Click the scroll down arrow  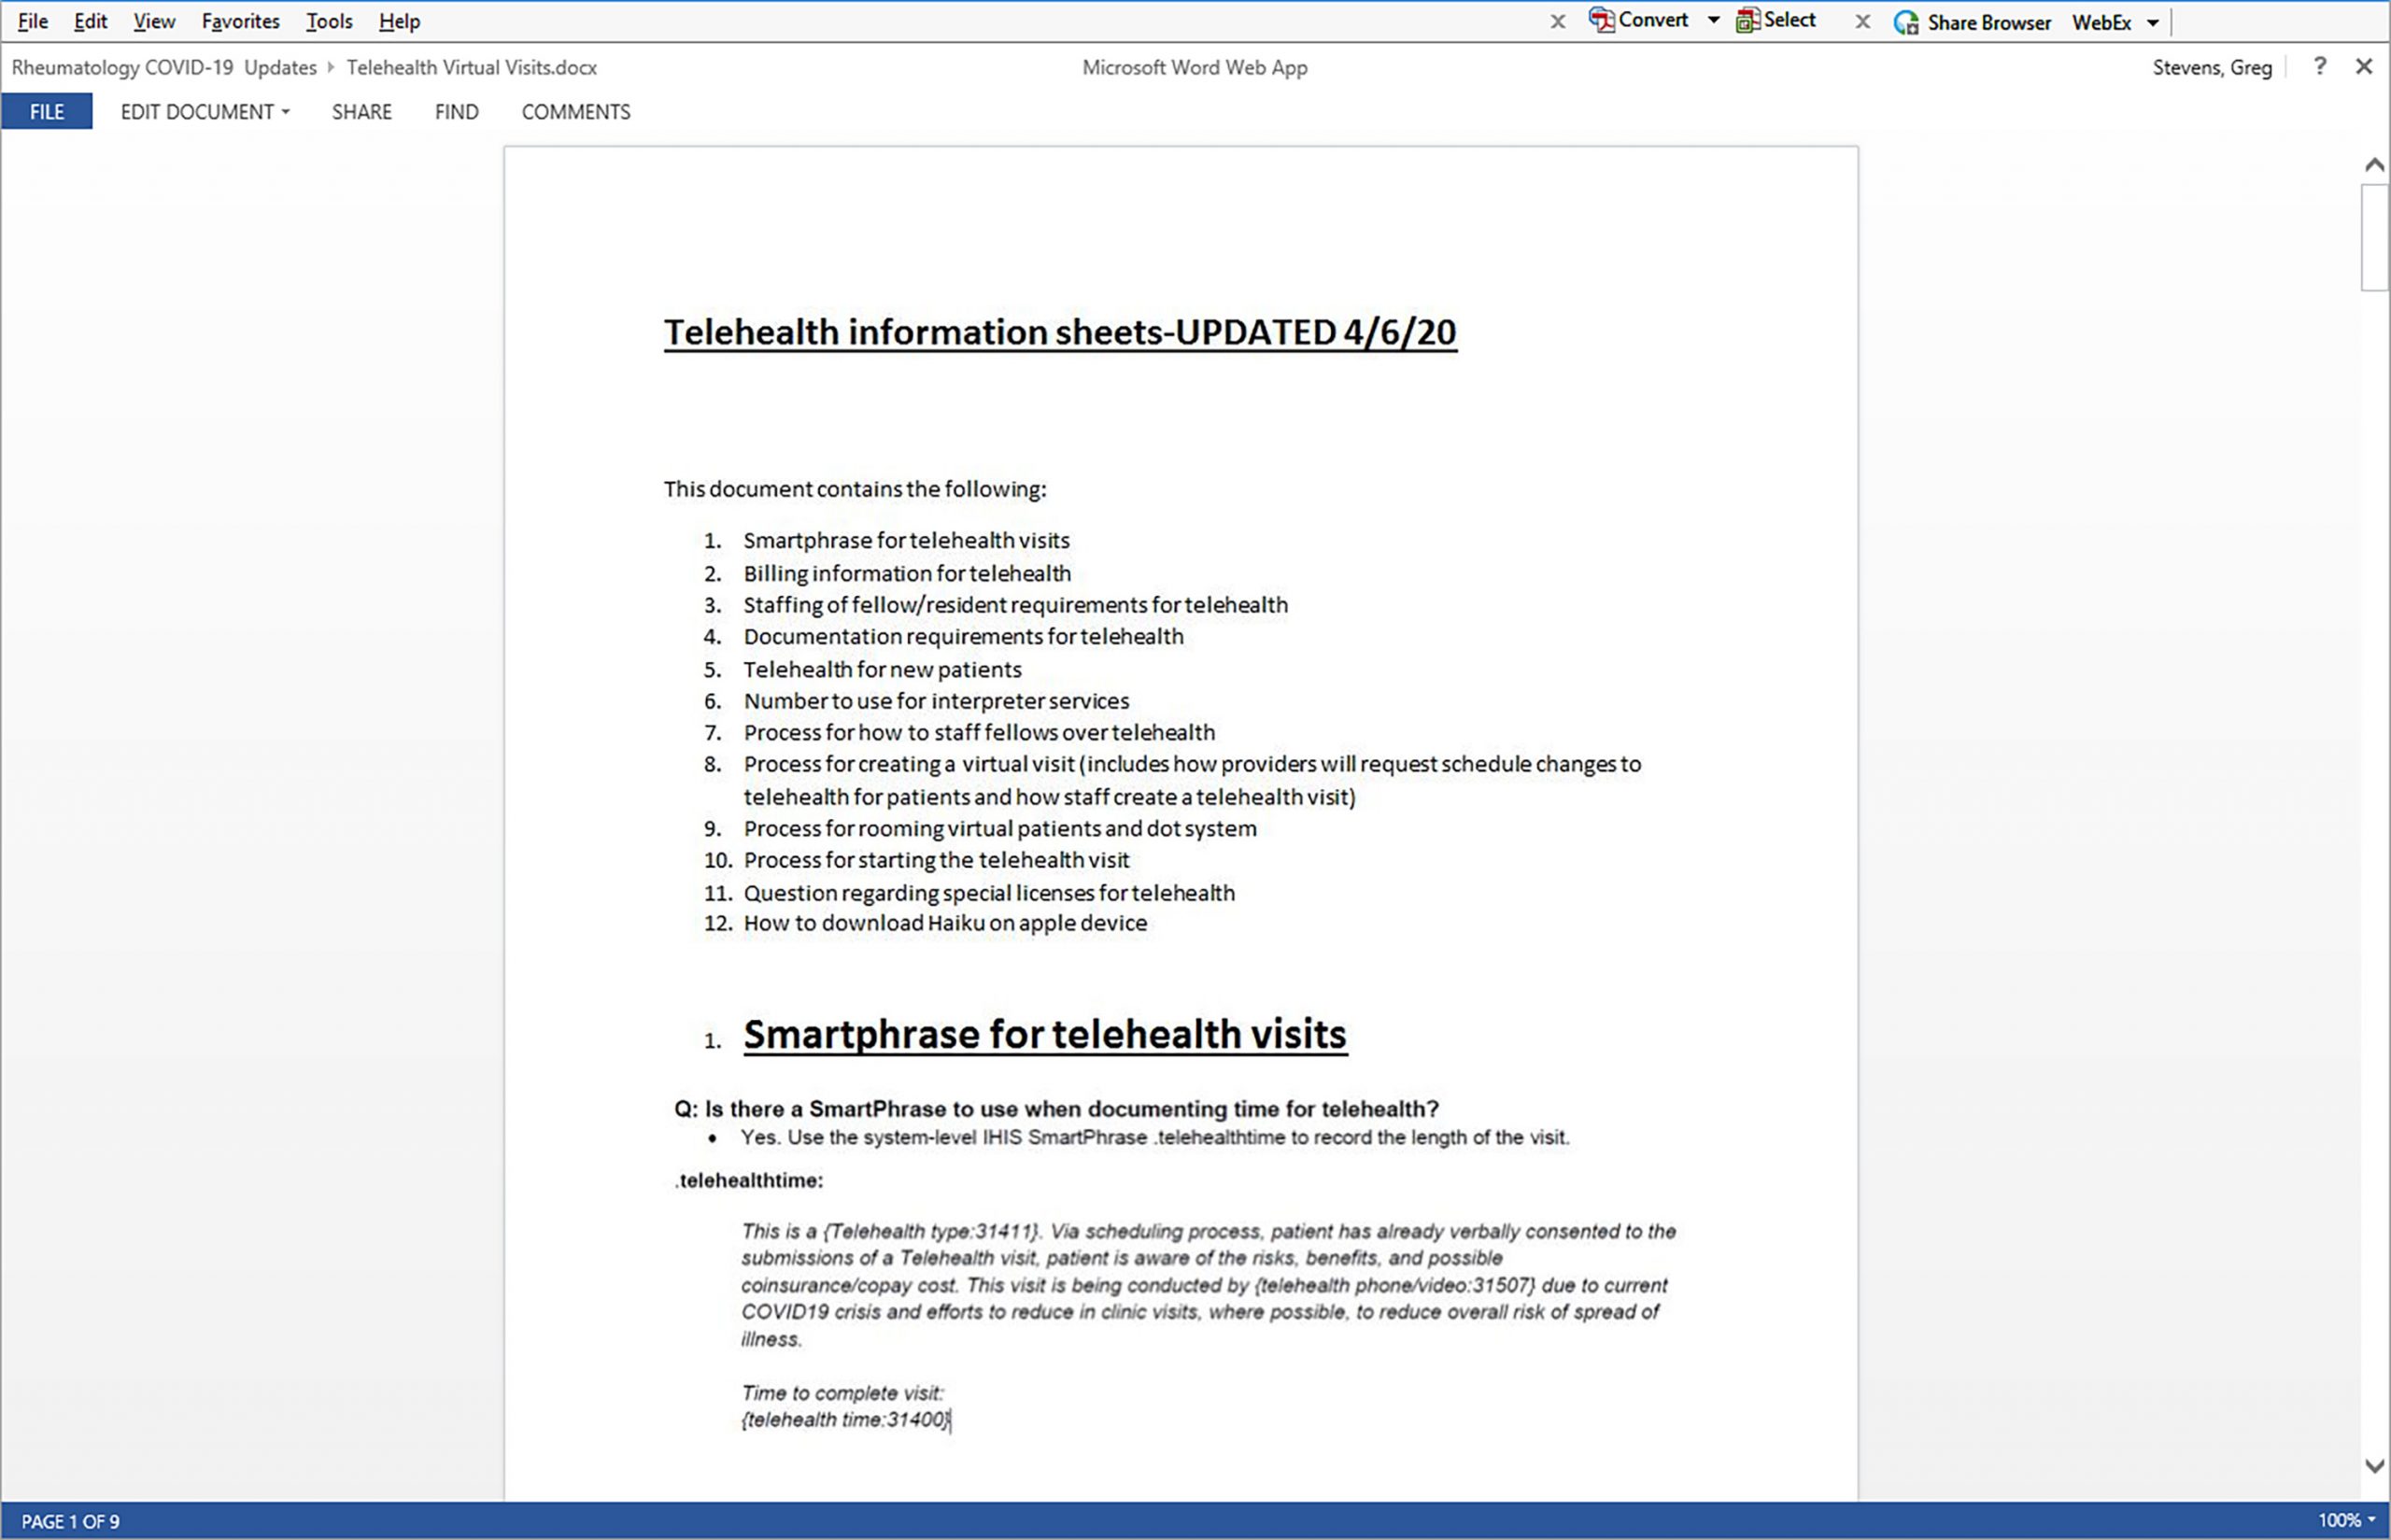point(2375,1466)
